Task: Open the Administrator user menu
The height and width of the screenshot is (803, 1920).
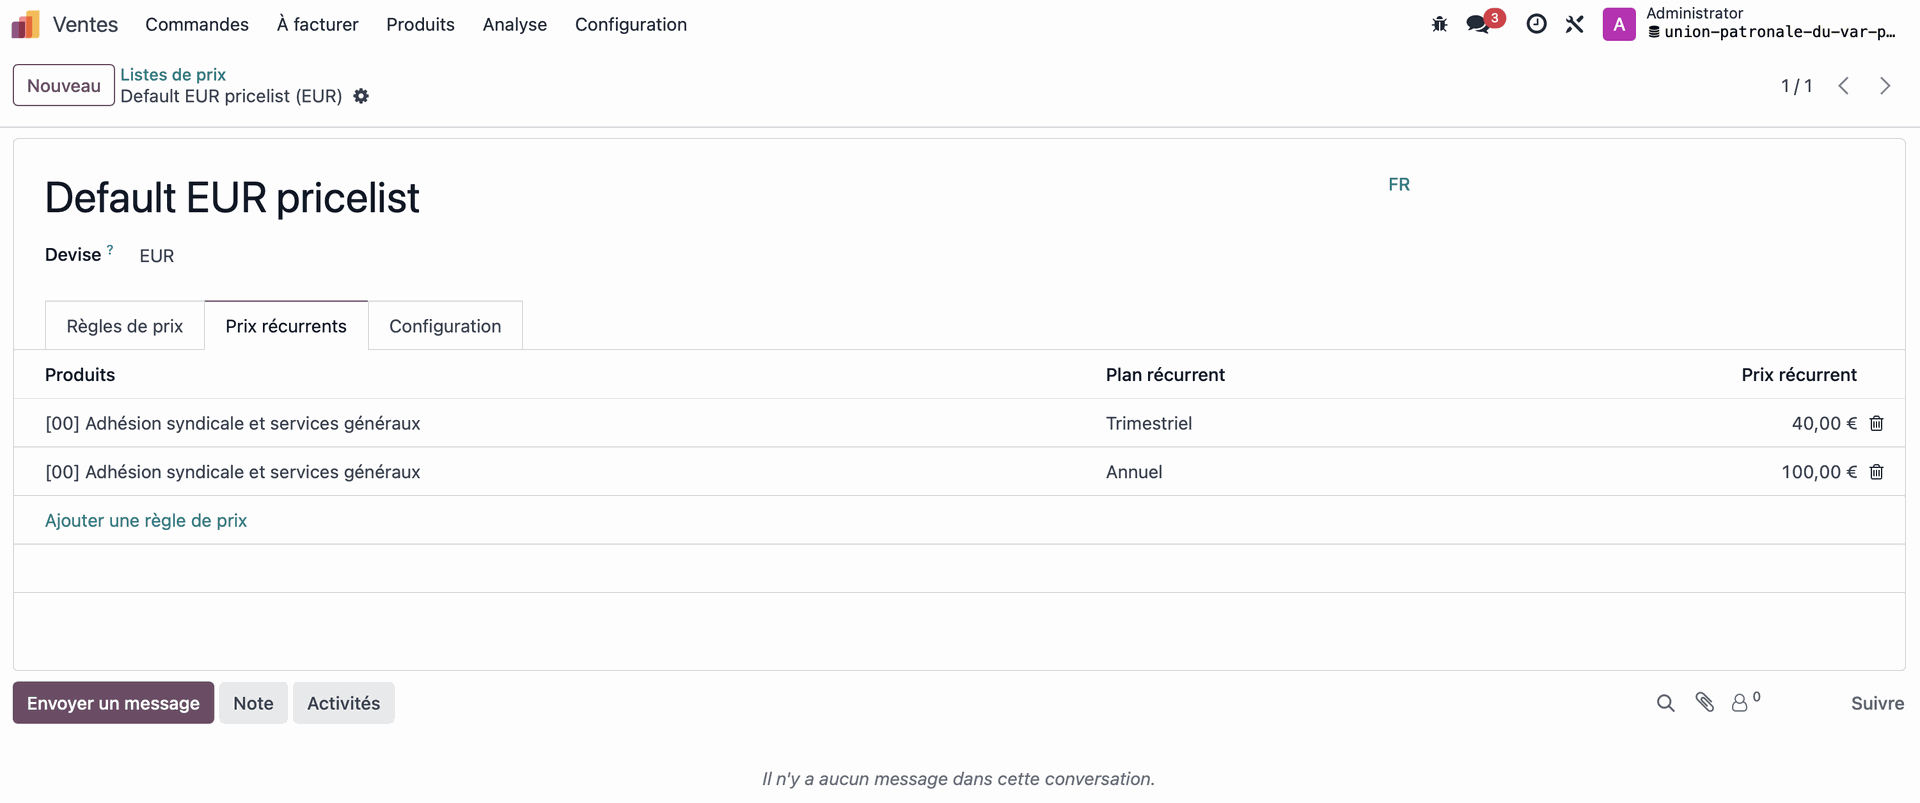Action: tap(1750, 23)
